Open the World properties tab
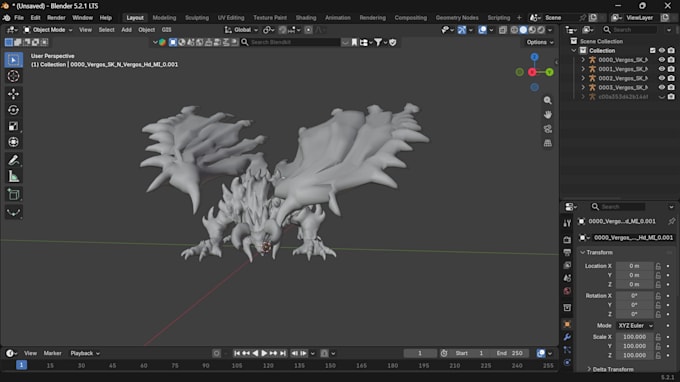The image size is (680, 382). pos(567,291)
